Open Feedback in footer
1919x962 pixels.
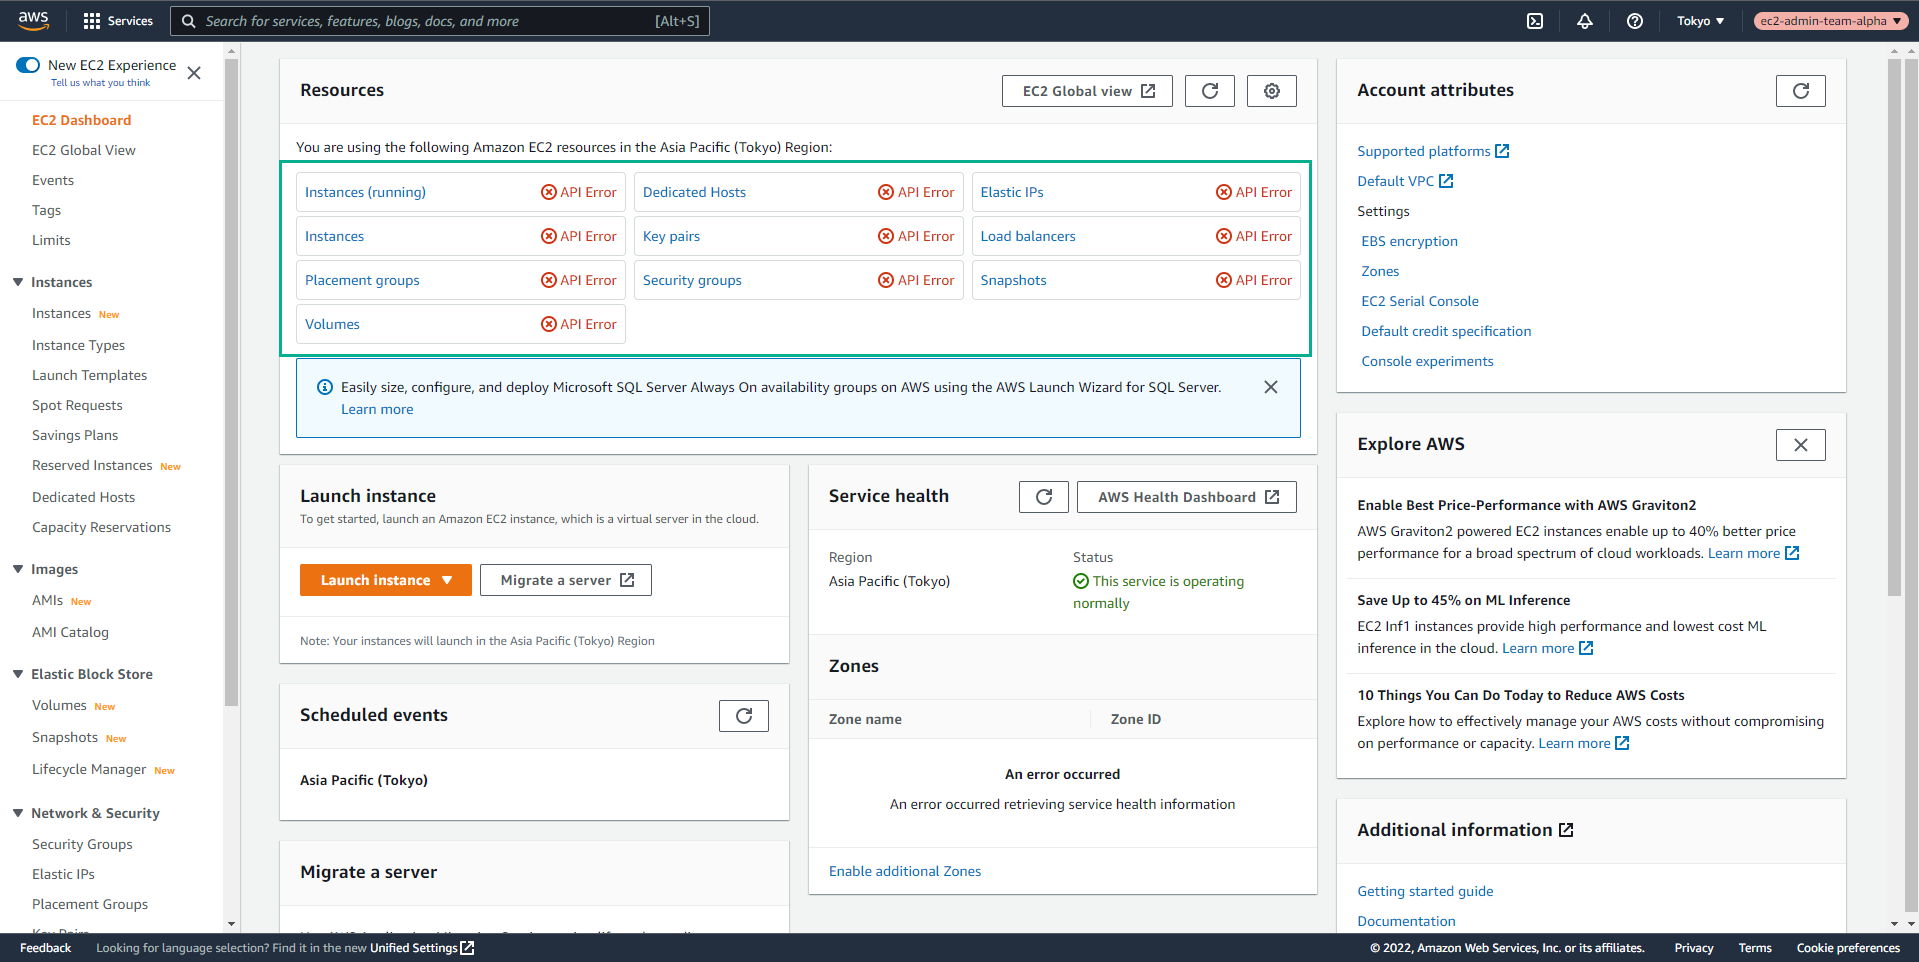(x=45, y=948)
